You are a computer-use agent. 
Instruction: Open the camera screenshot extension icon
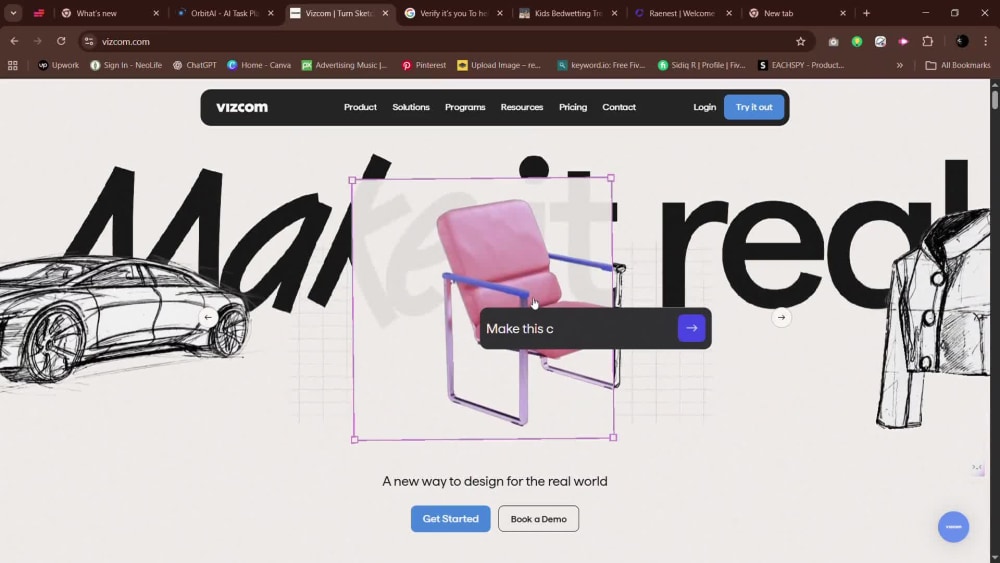[833, 41]
